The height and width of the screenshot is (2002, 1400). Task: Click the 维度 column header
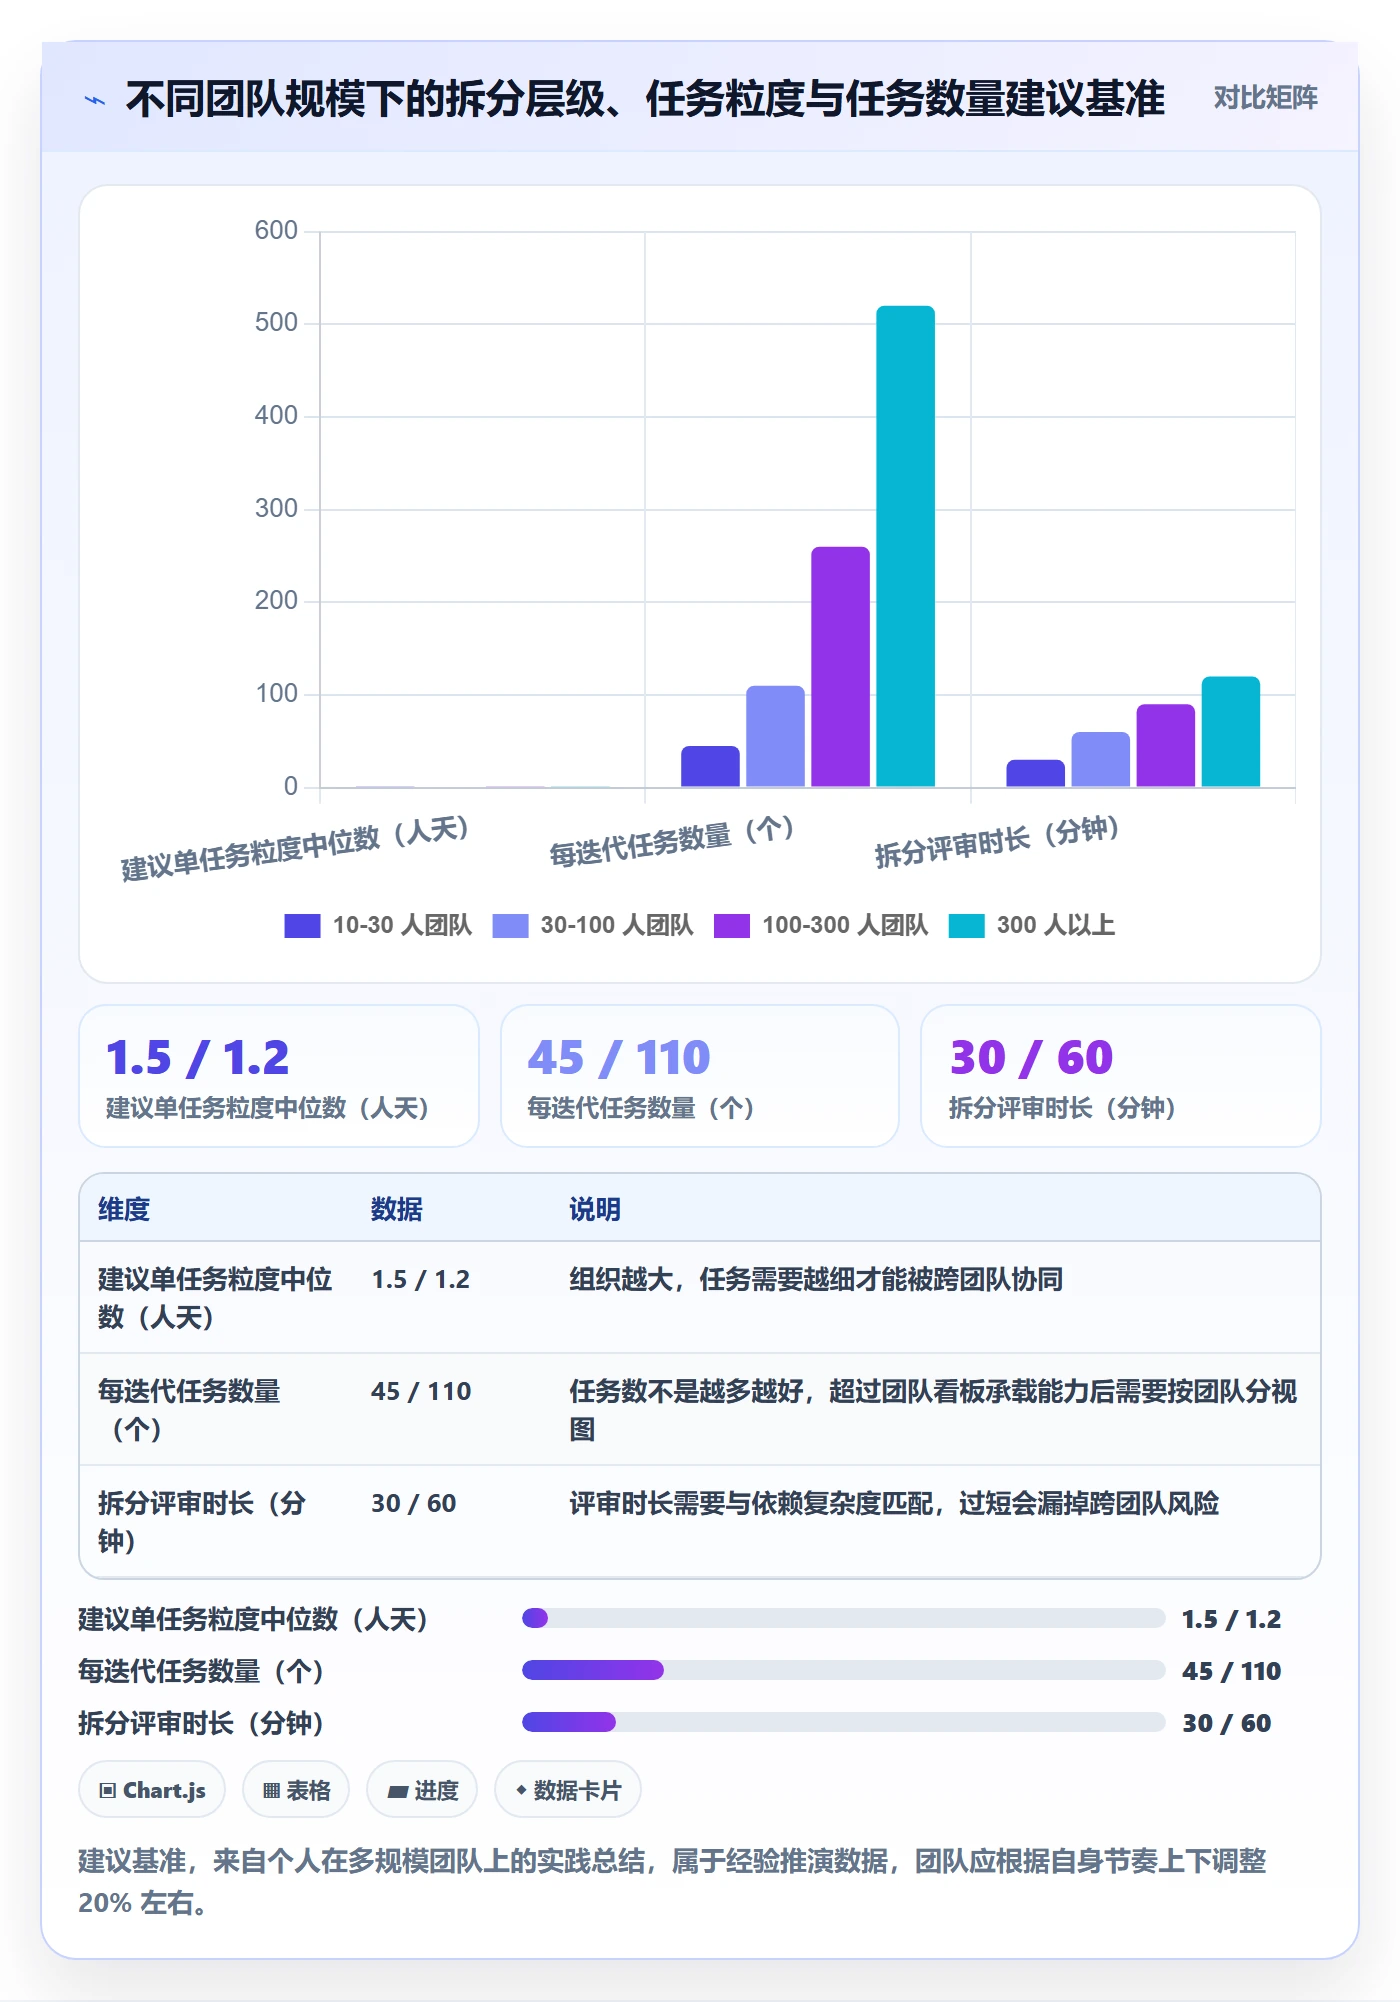point(124,1209)
